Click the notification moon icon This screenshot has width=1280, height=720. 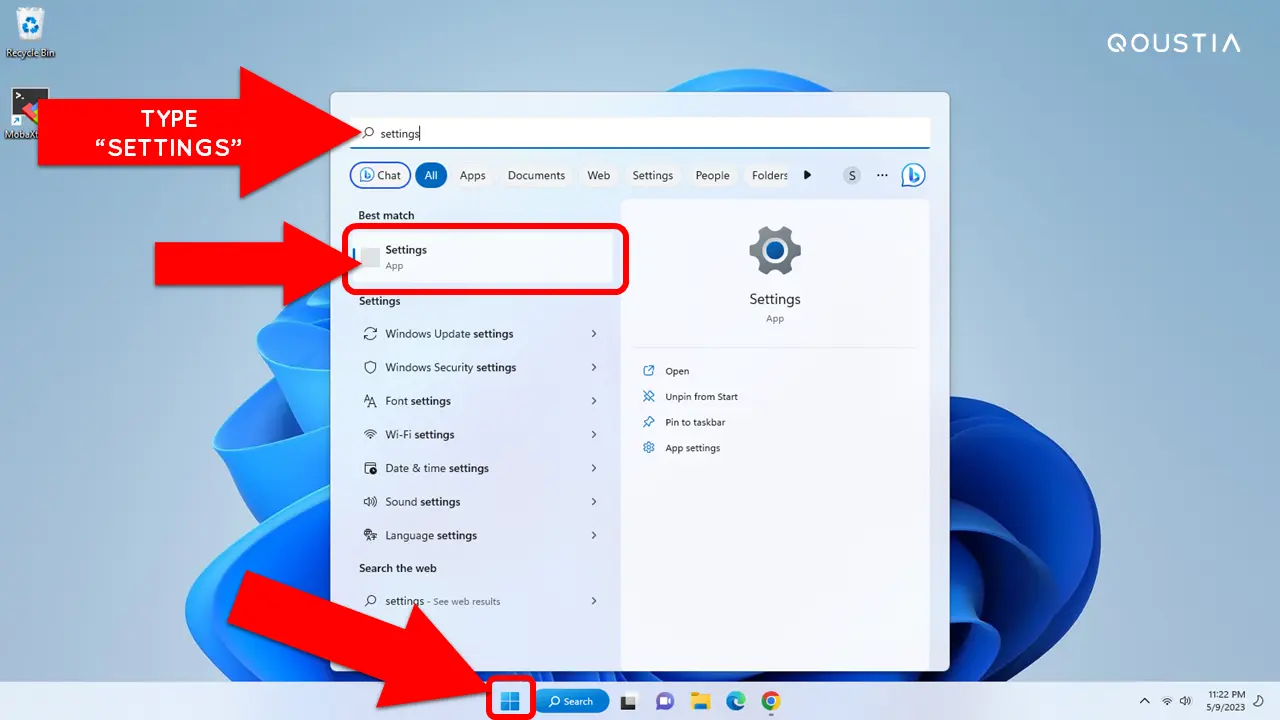coord(1258,701)
